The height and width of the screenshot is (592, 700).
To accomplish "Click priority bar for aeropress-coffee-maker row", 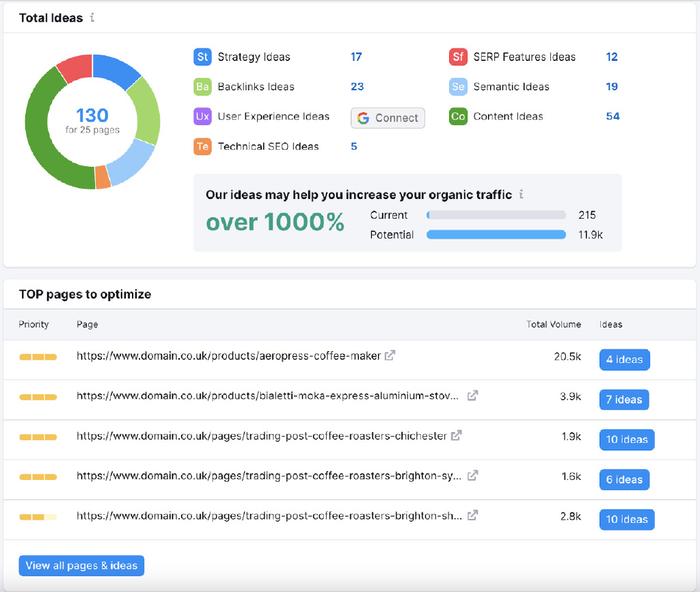I will click(38, 357).
